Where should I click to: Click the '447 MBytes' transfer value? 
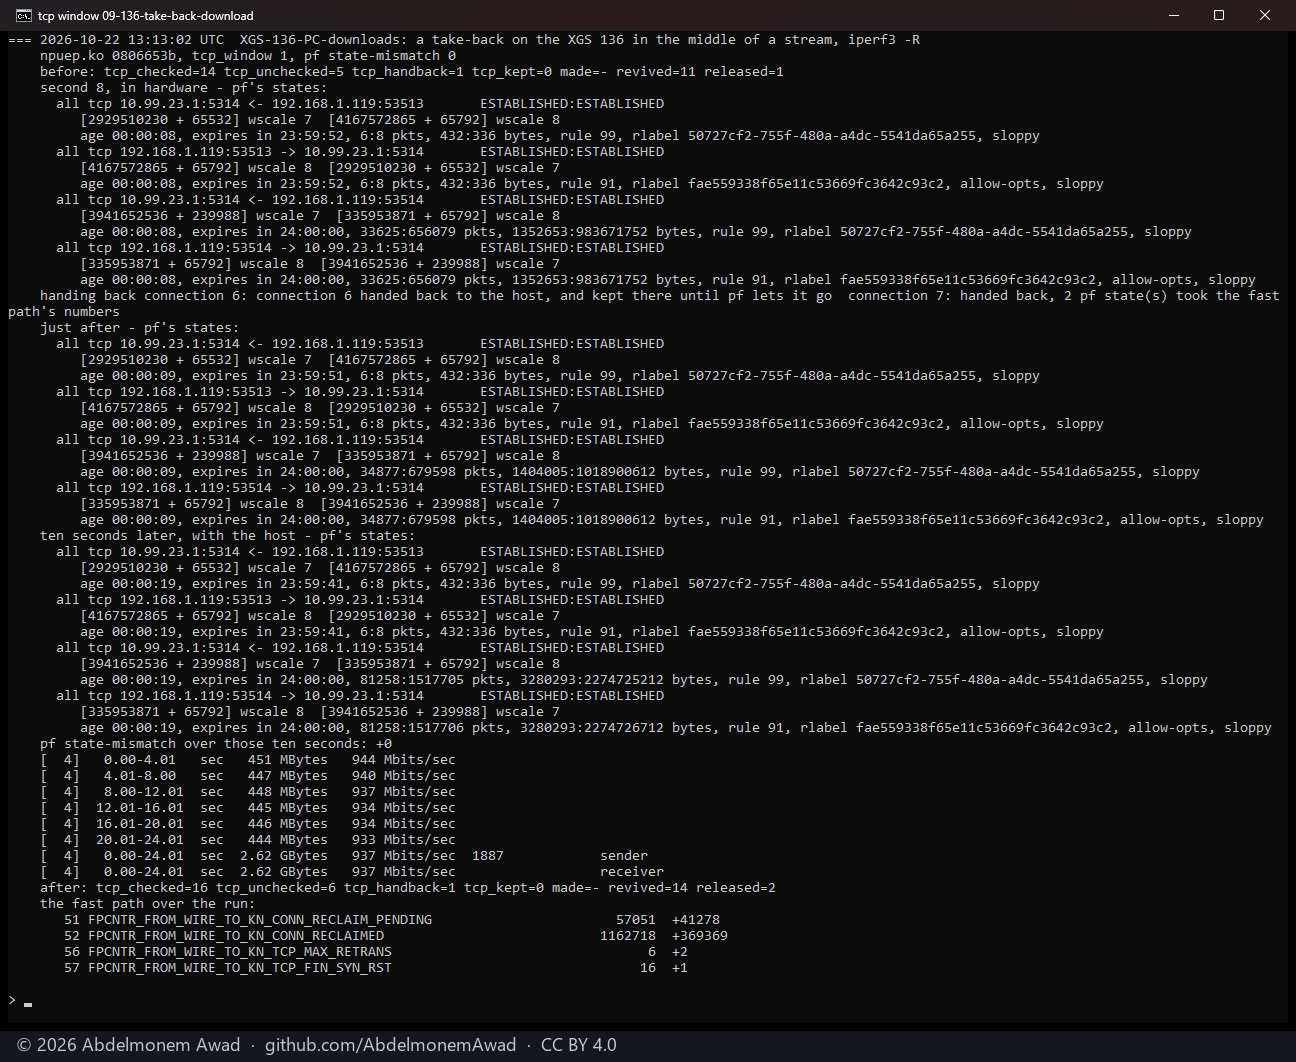tap(288, 776)
